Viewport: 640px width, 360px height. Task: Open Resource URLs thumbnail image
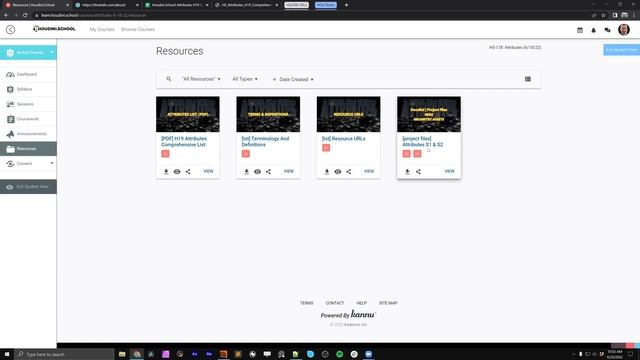click(x=349, y=114)
